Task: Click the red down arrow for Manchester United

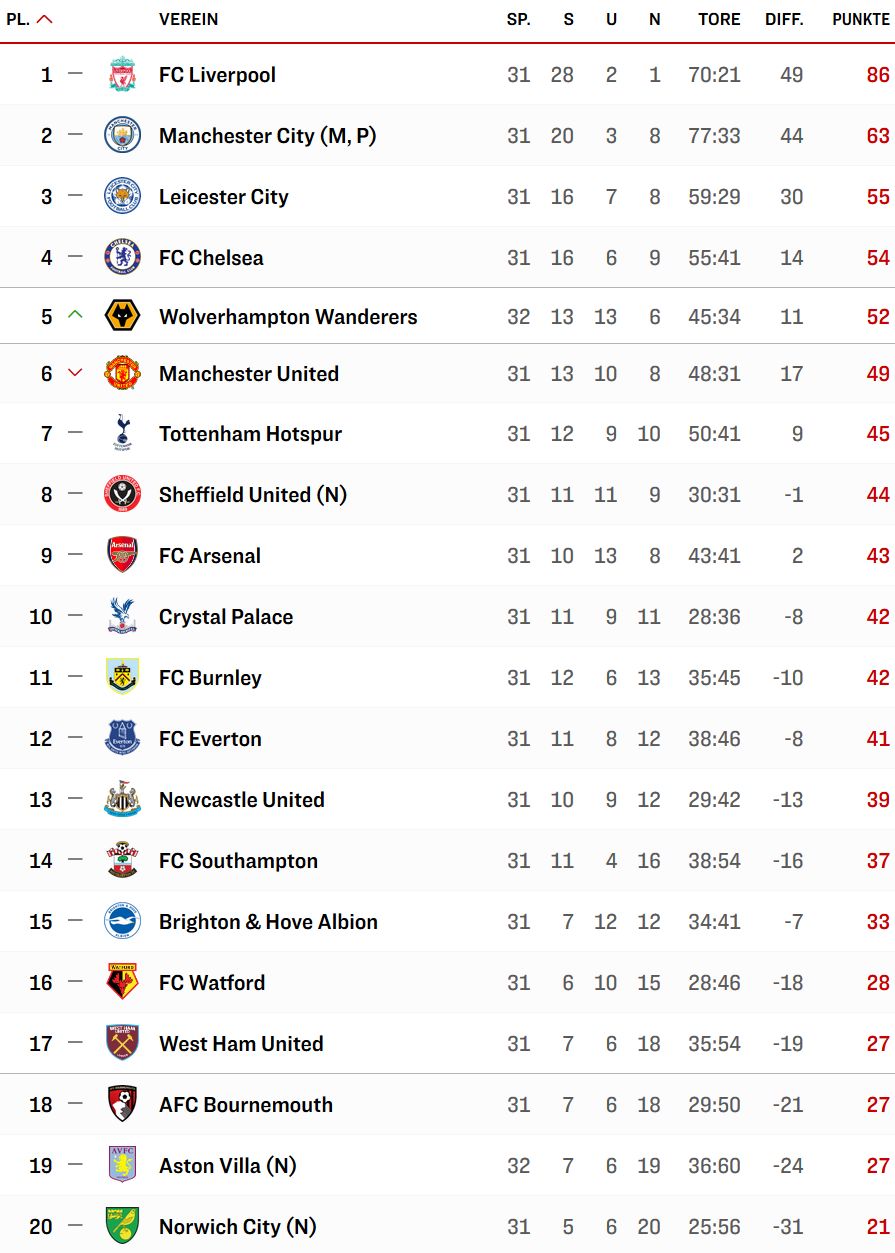Action: 75,373
